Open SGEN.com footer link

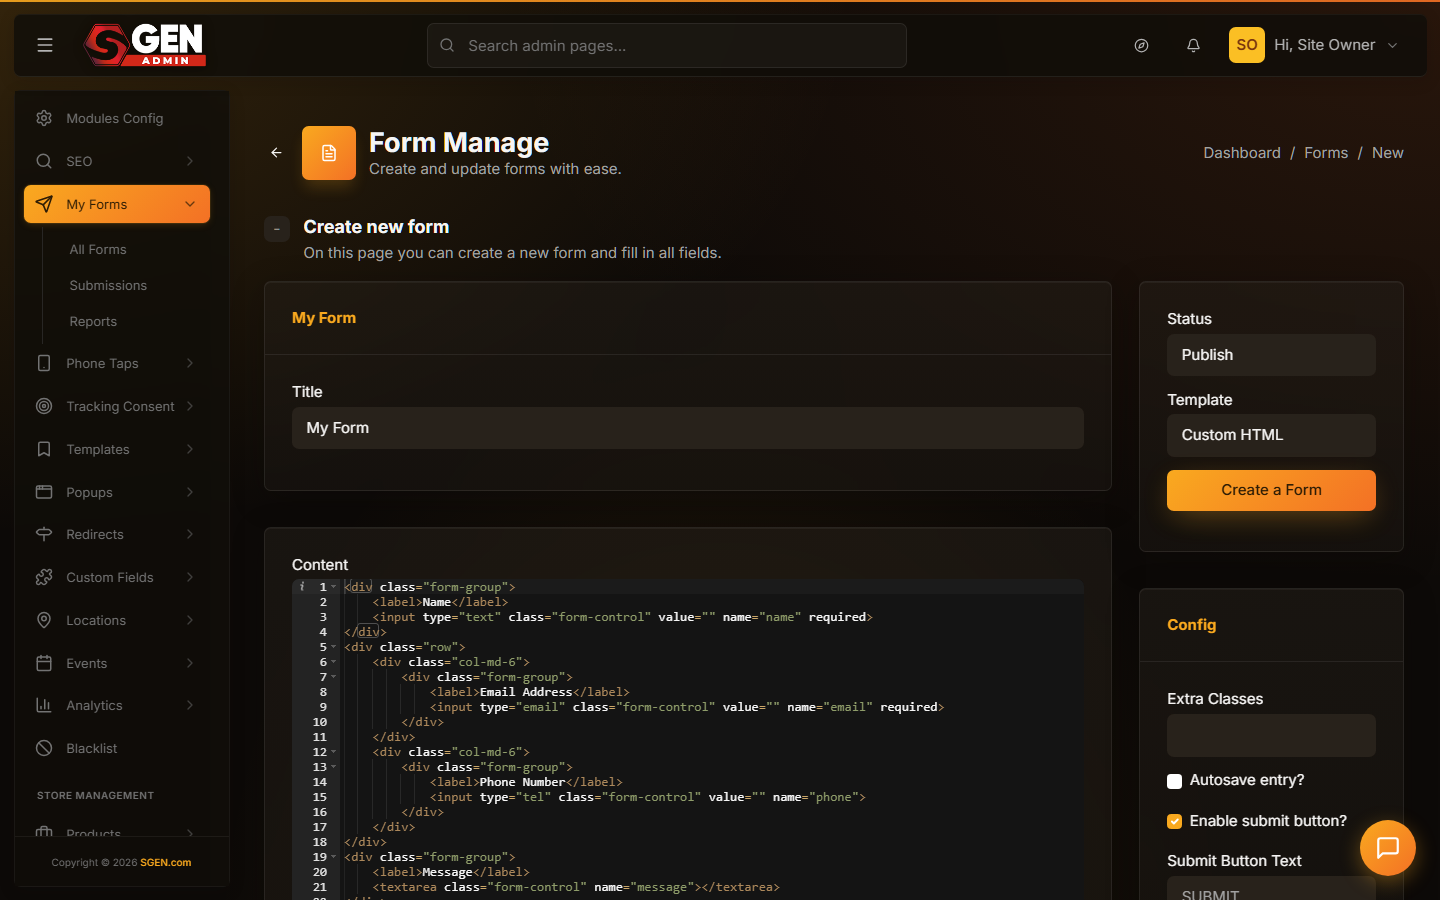tap(165, 862)
